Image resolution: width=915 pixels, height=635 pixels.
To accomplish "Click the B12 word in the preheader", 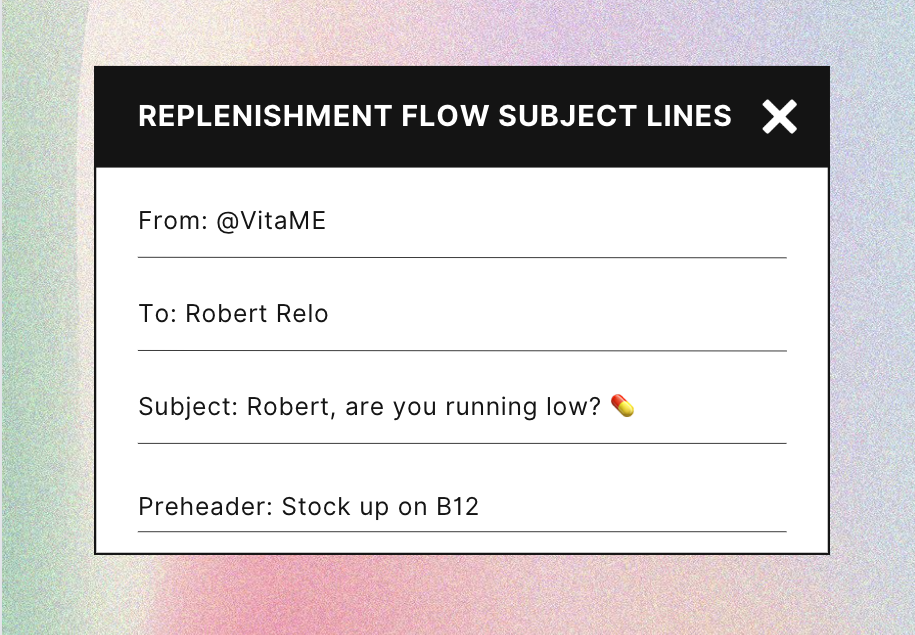I will 457,507.
